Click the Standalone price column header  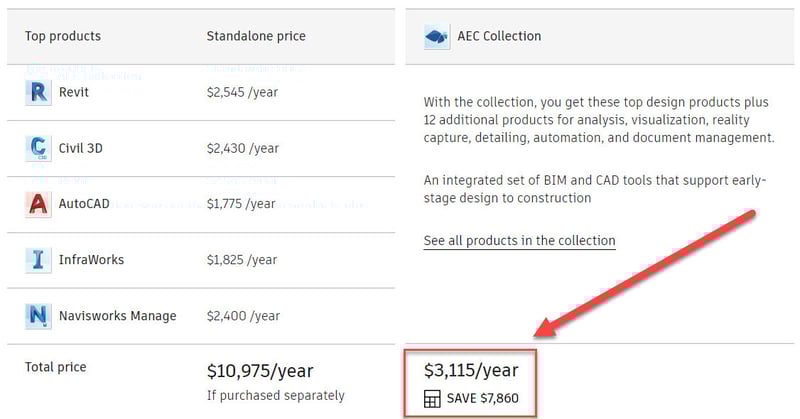point(256,36)
